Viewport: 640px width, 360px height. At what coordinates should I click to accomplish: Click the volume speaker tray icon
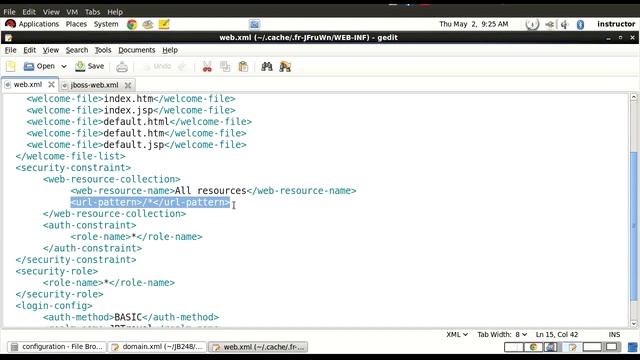pos(565,24)
